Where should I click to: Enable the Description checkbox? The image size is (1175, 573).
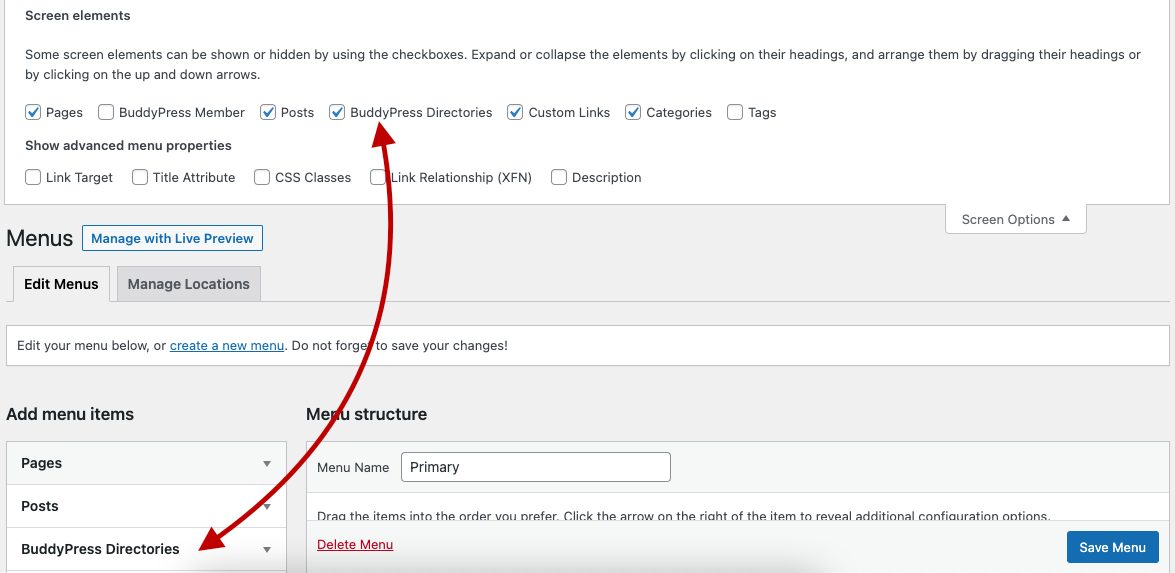[559, 178]
